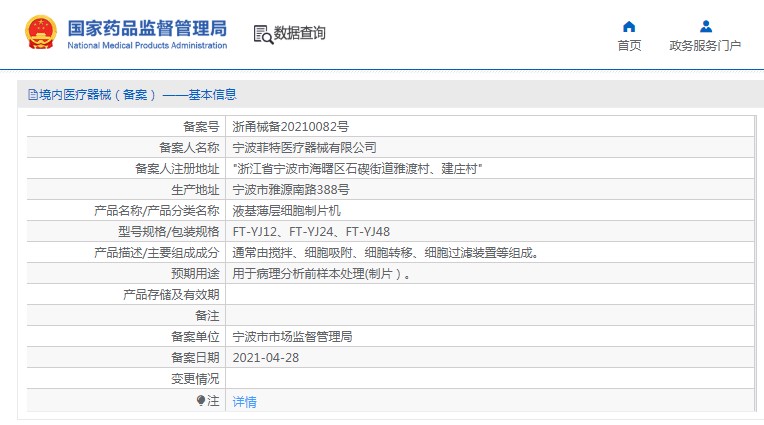Click the 国家药品监督管理局 site title
Image resolution: width=764 pixels, height=425 pixels.
tap(147, 27)
